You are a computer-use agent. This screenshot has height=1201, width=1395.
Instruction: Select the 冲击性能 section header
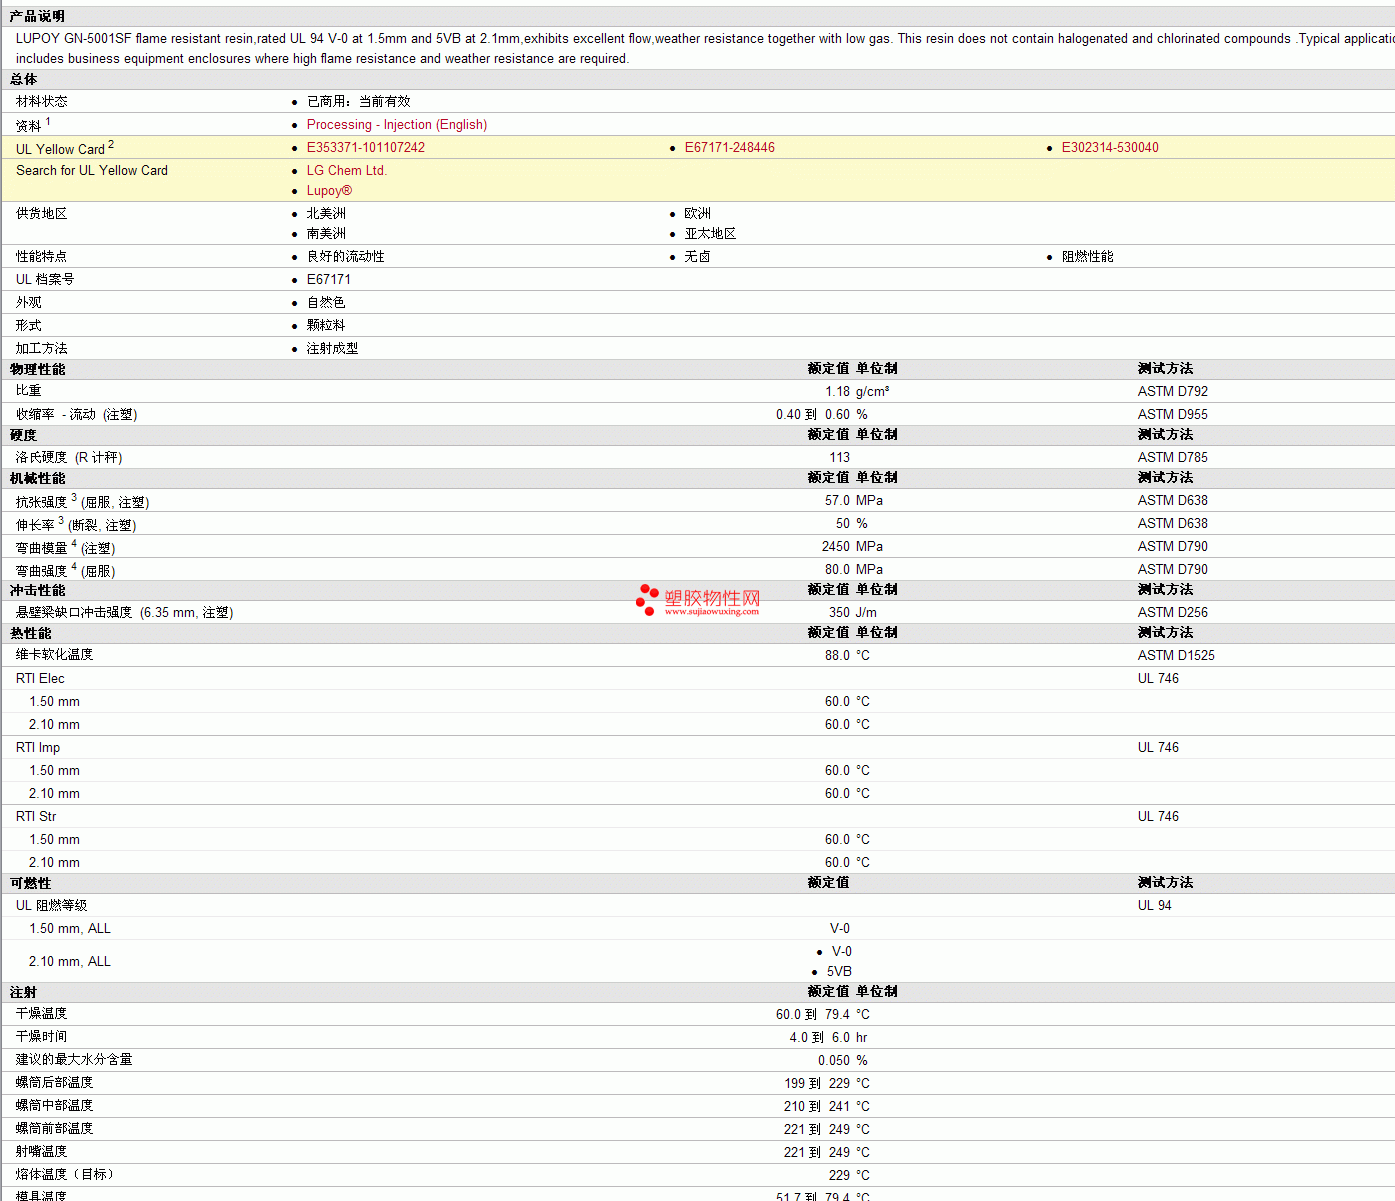click(37, 590)
